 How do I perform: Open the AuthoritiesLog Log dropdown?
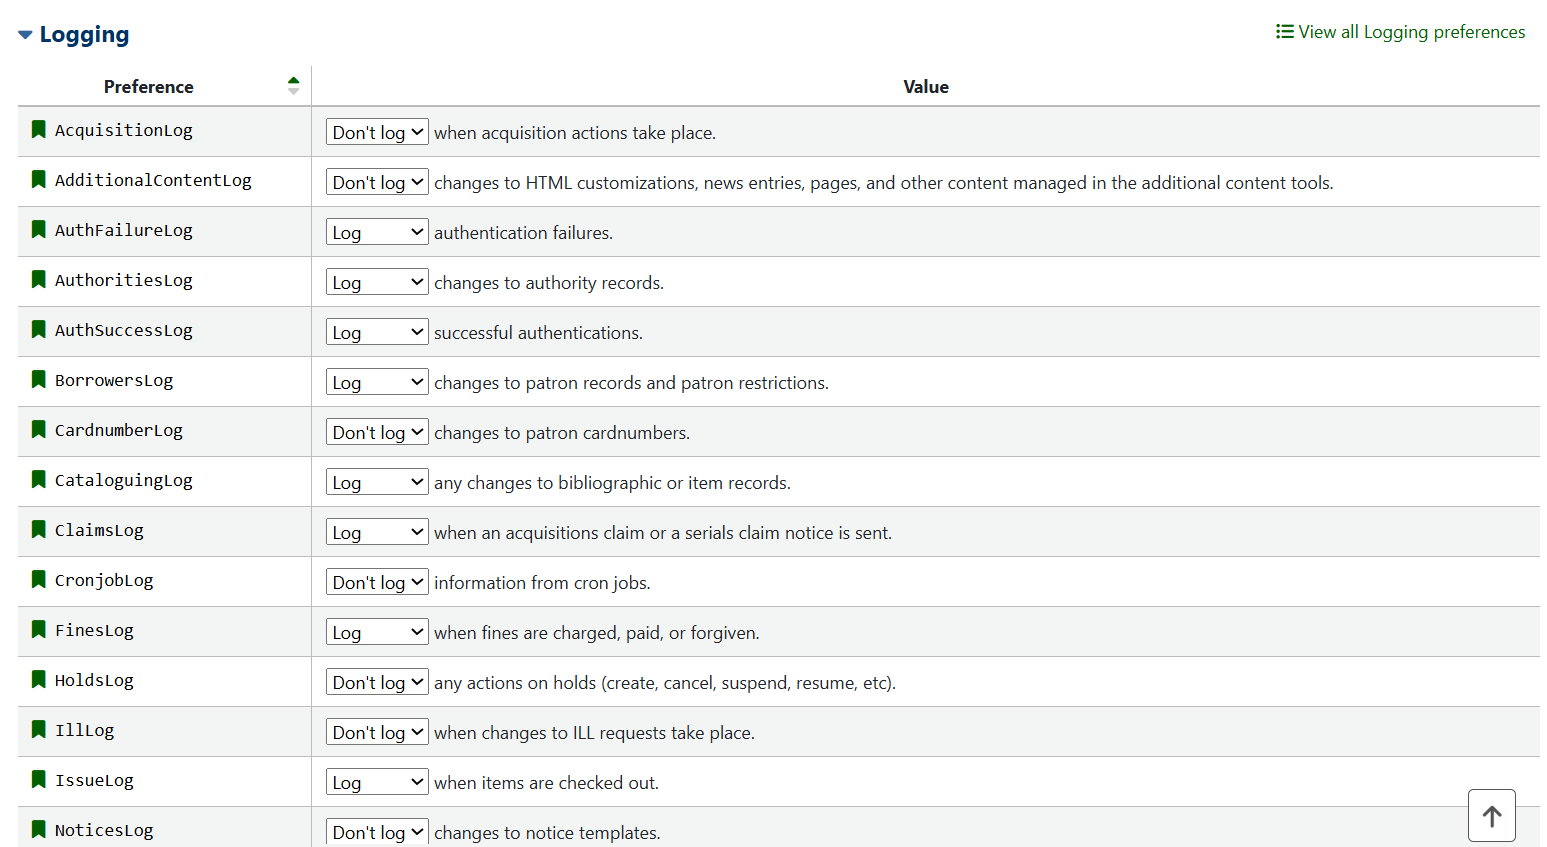coord(377,282)
